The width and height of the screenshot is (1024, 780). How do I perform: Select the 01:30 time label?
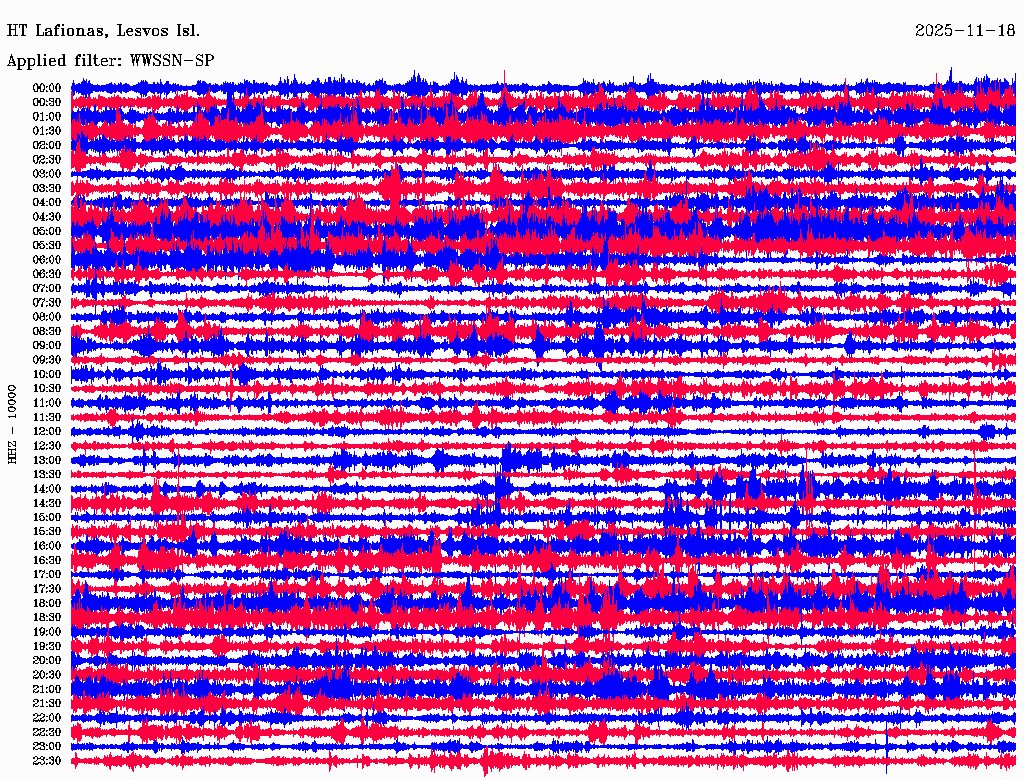click(x=46, y=131)
